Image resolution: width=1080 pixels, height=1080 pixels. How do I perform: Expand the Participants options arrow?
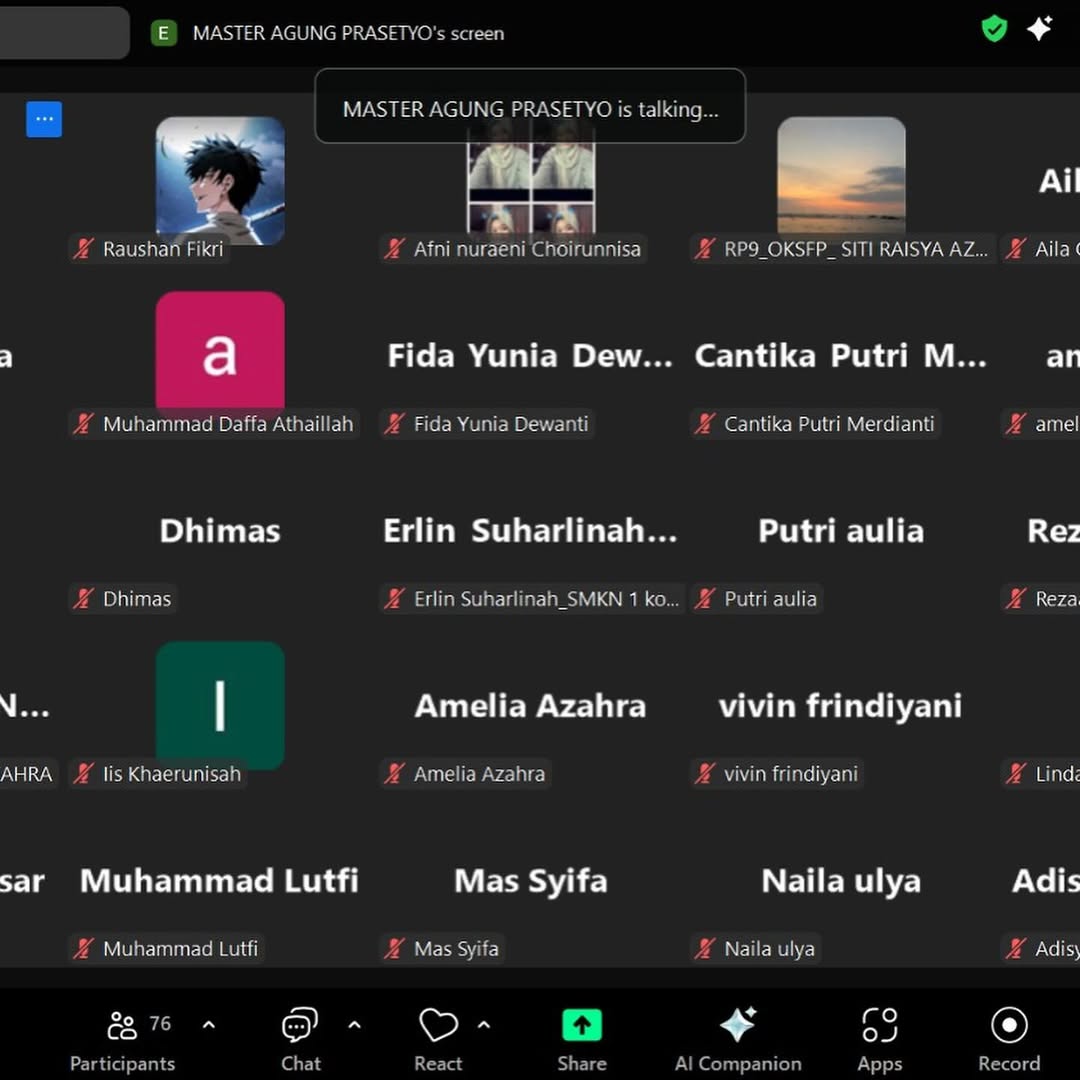tap(209, 1024)
